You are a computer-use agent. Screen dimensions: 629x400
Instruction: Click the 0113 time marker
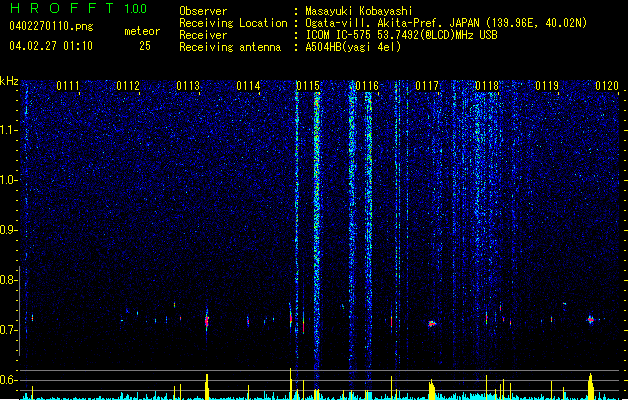(188, 85)
